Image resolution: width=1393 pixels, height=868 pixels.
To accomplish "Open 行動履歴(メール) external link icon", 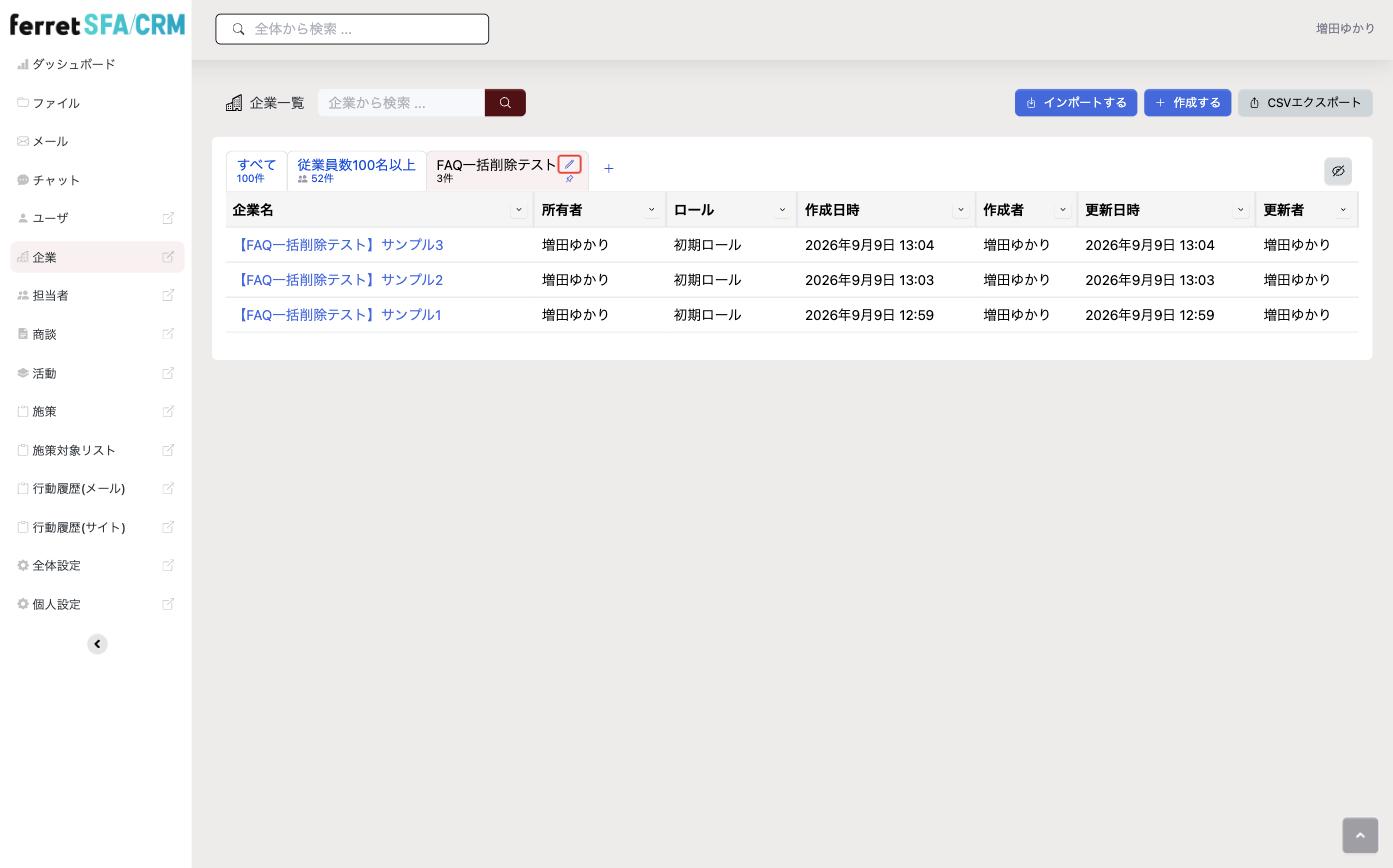I will tap(168, 488).
